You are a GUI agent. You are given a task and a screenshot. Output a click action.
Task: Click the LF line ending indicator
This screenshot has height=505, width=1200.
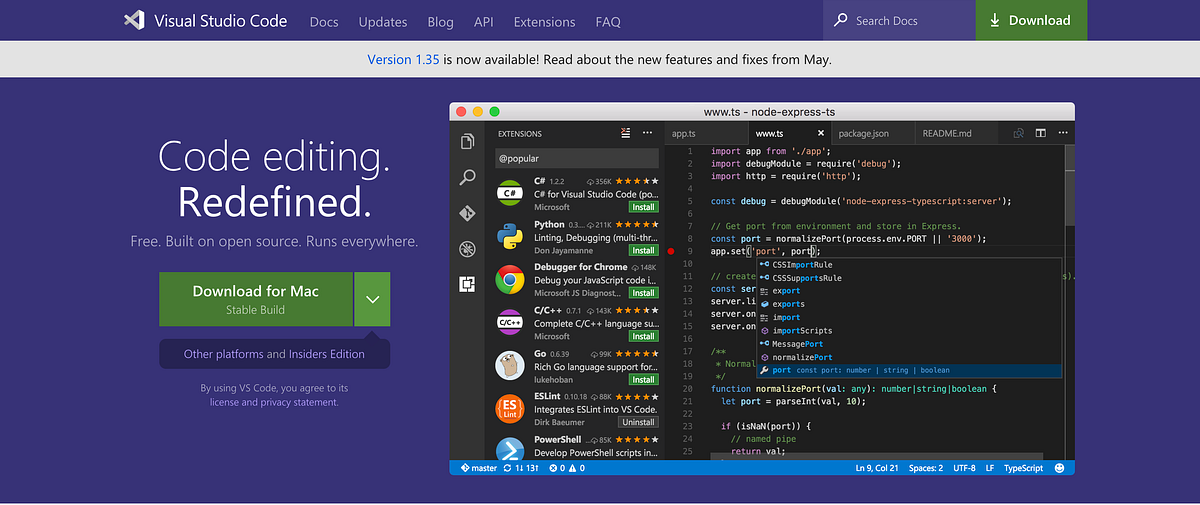990,468
